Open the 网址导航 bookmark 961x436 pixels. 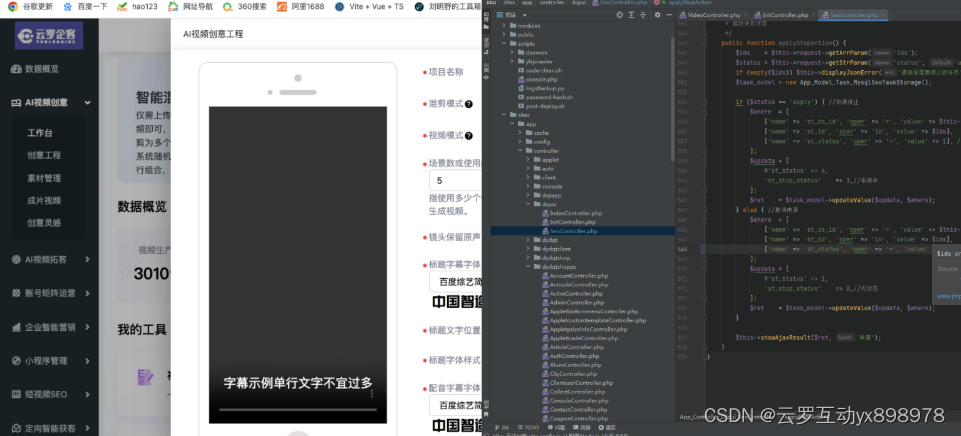click(x=191, y=7)
